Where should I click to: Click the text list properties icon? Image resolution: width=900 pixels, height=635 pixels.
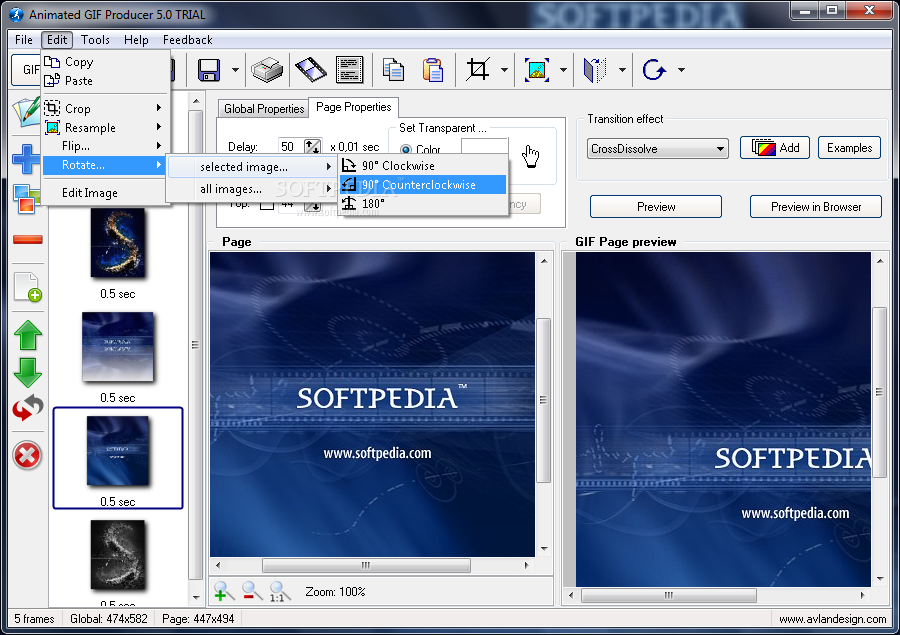(x=350, y=70)
